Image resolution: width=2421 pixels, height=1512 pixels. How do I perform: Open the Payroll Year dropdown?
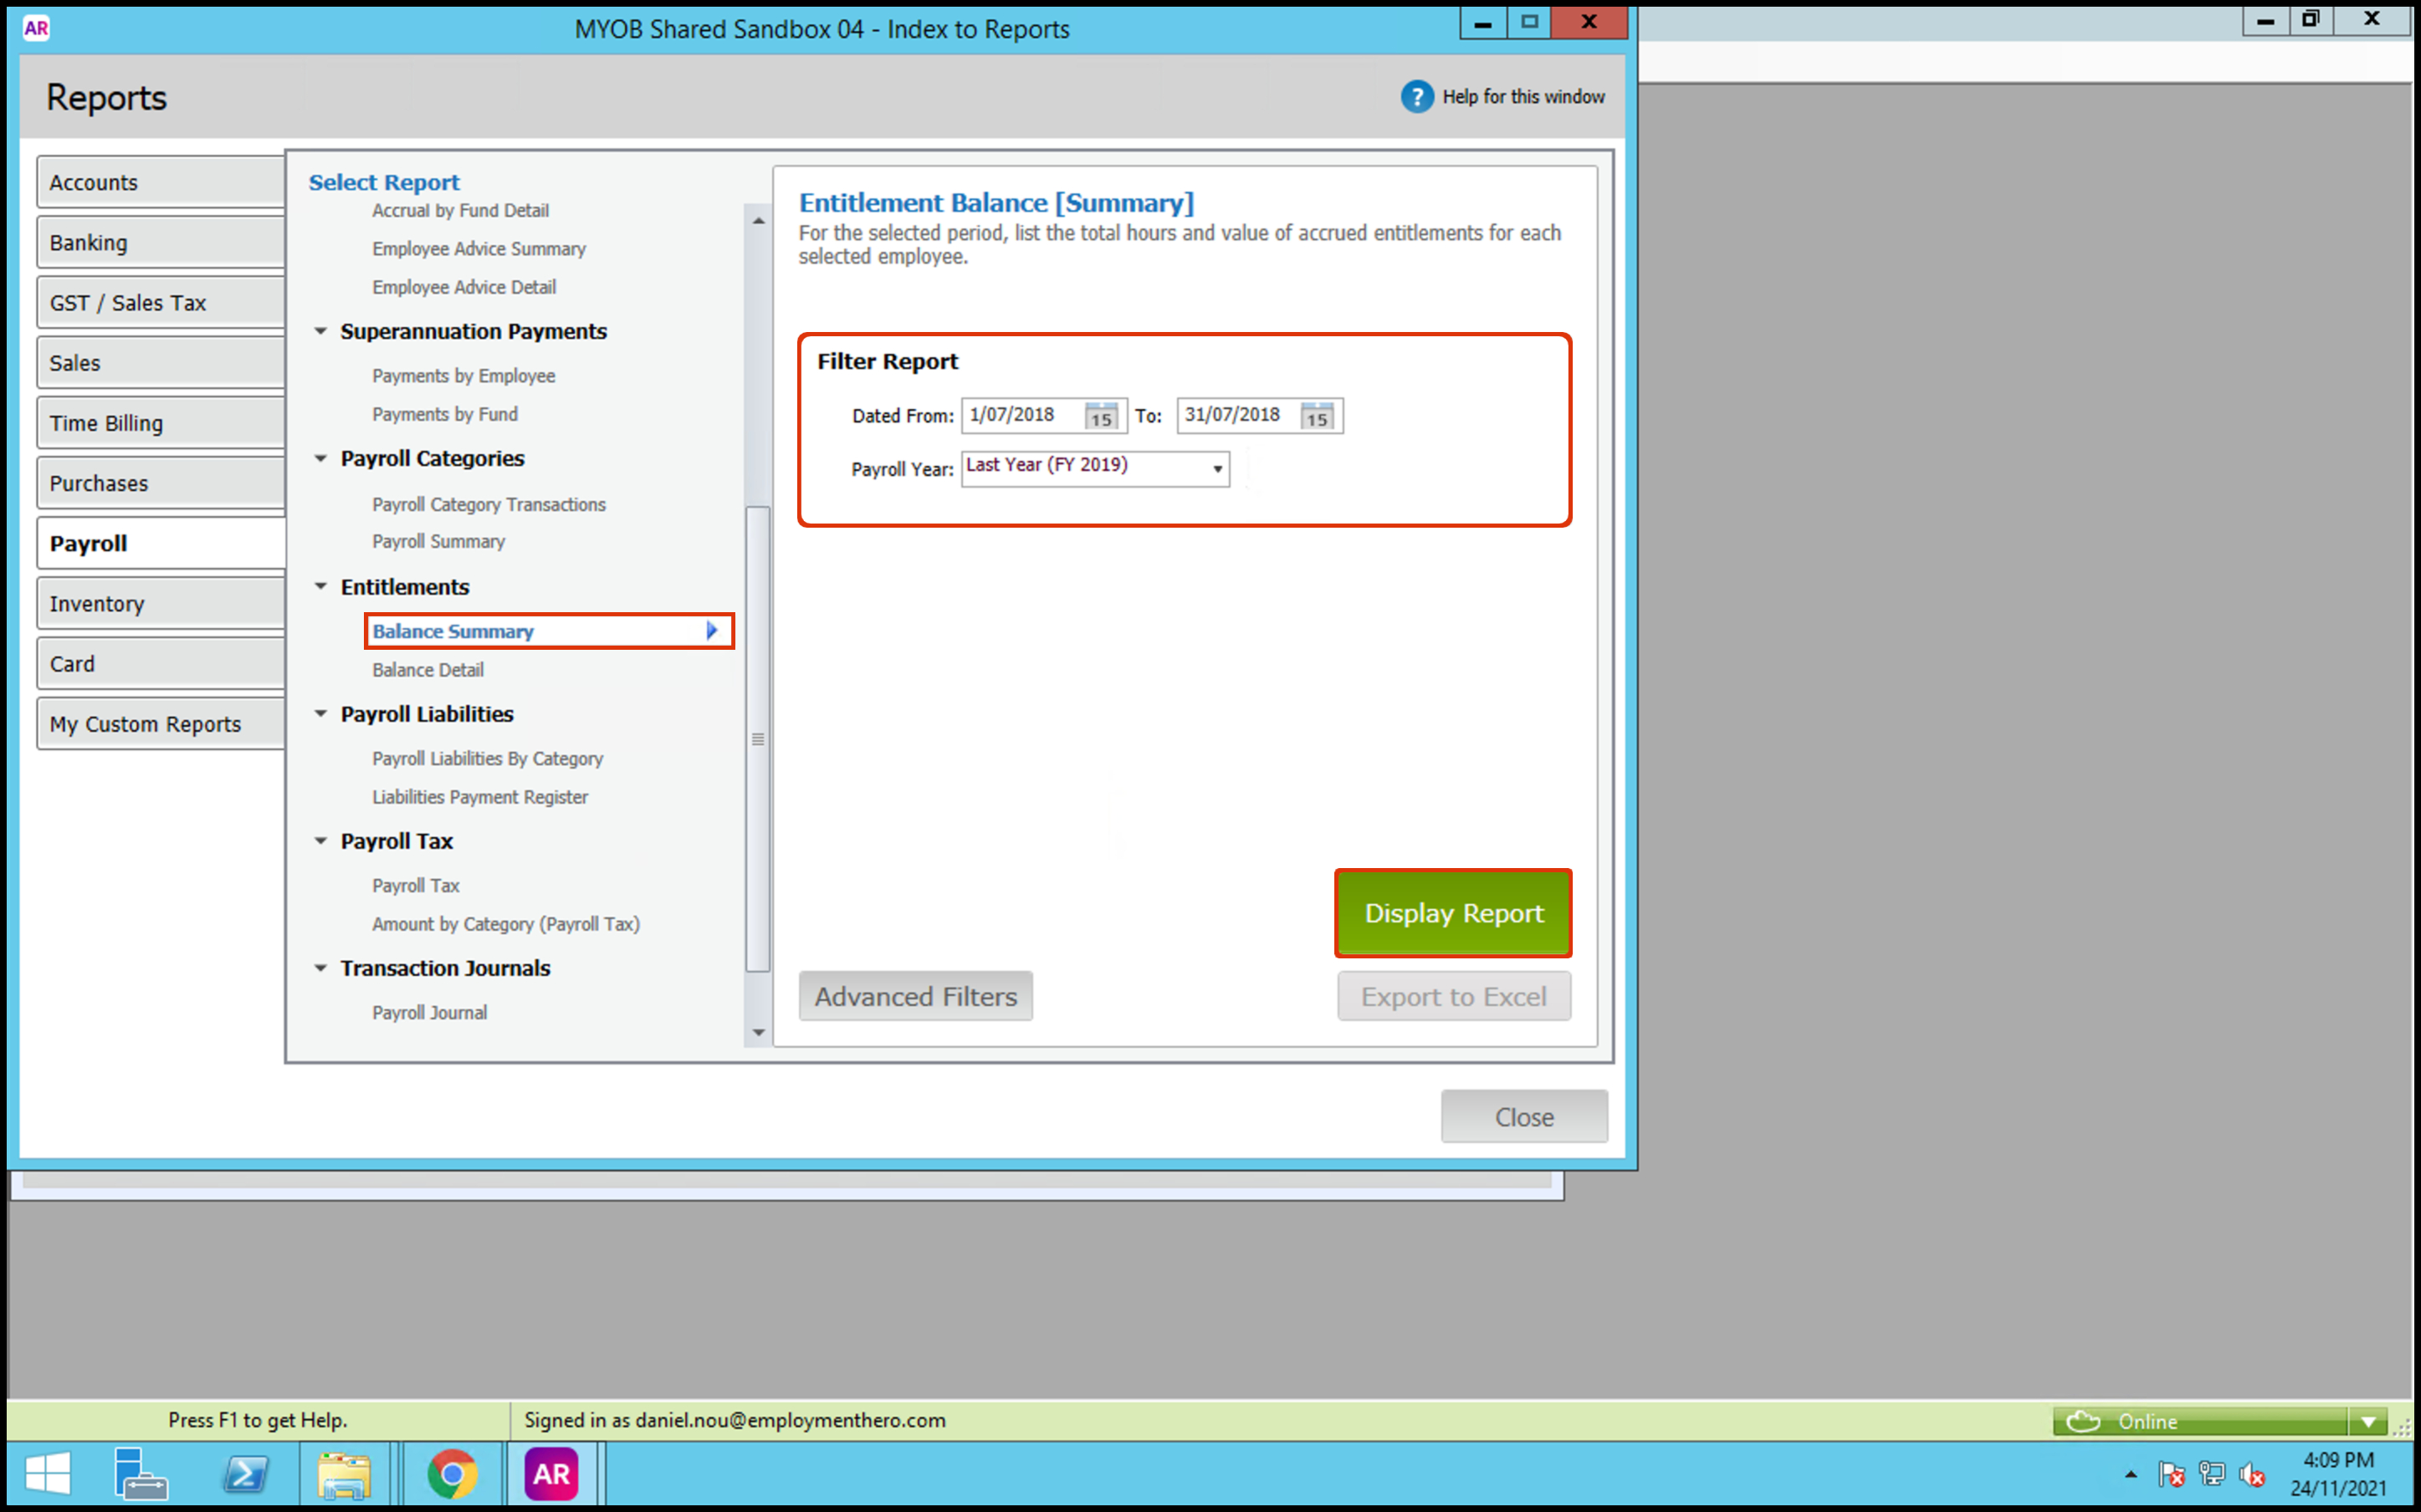[1217, 469]
